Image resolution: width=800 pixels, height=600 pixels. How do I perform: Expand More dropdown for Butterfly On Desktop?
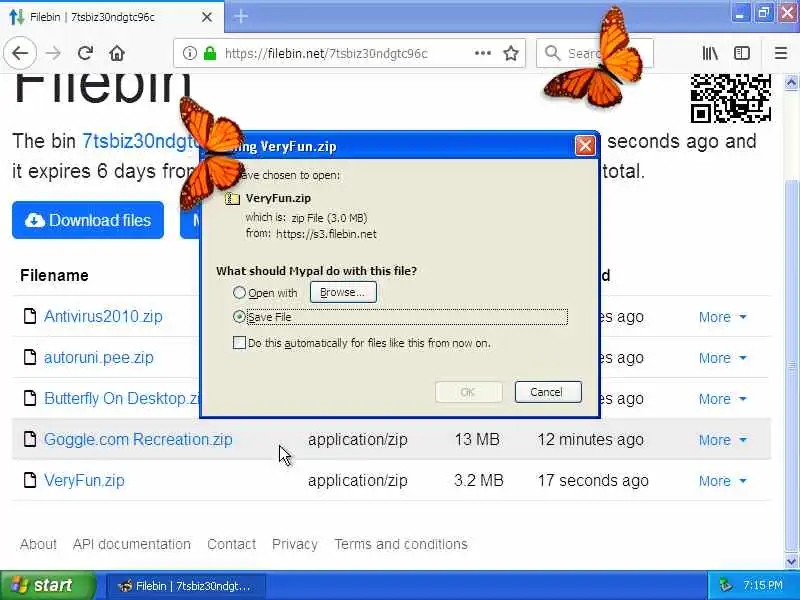pos(722,398)
